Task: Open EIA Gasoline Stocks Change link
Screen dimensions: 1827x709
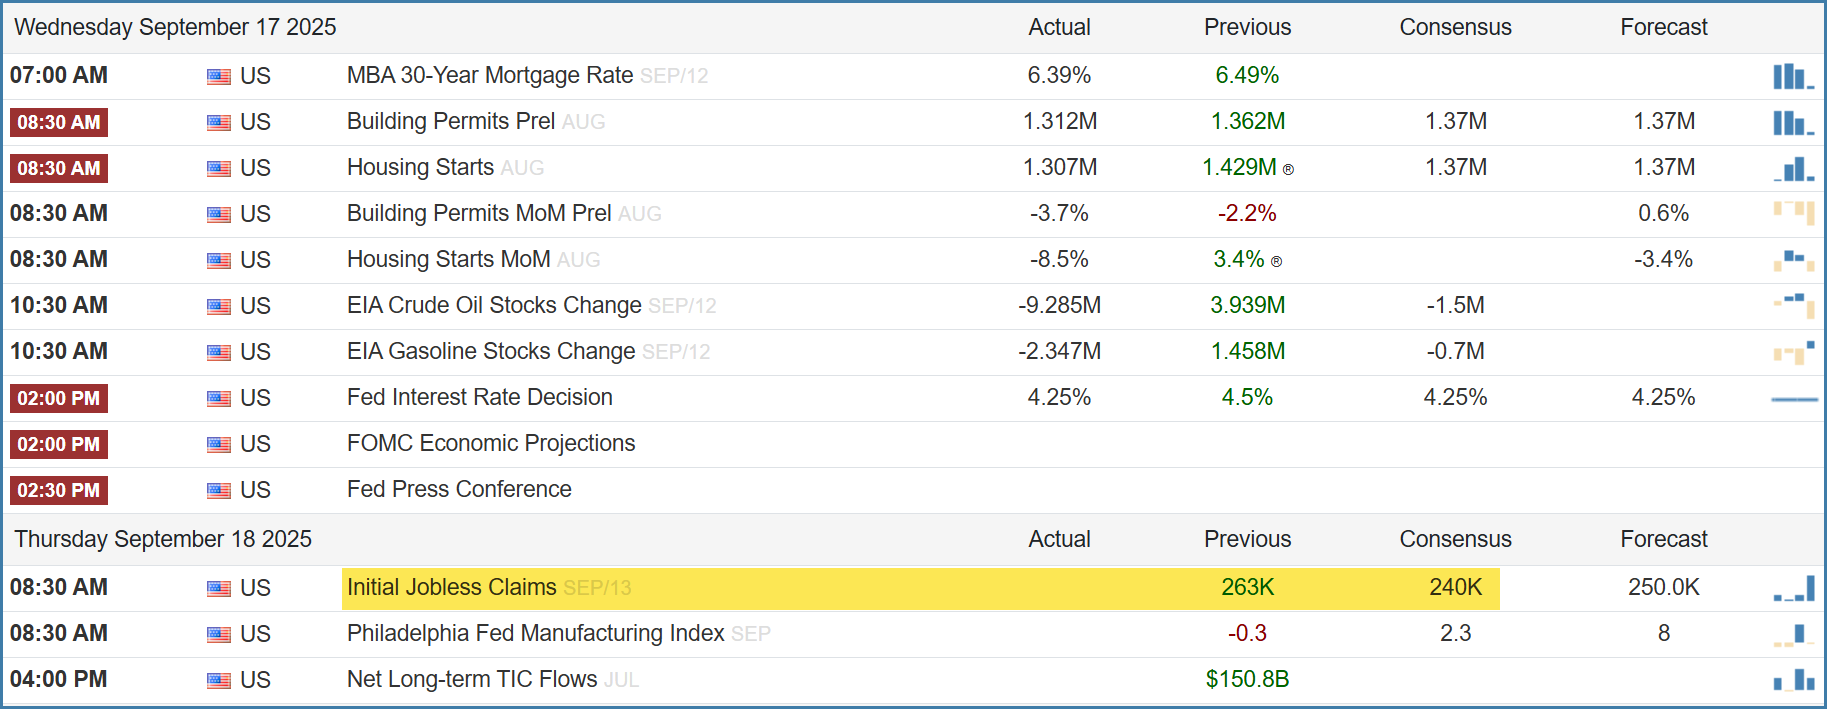Action: point(490,351)
